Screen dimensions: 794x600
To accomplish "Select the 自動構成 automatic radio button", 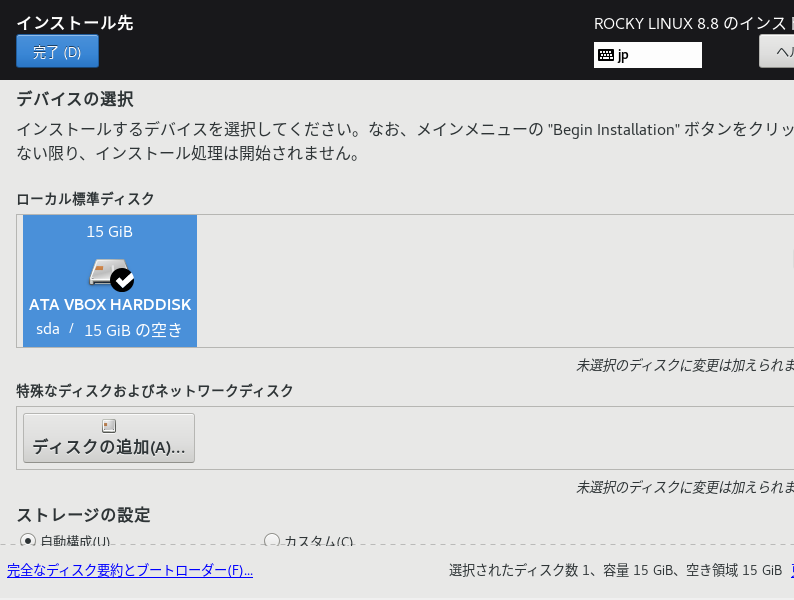I will [x=28, y=540].
